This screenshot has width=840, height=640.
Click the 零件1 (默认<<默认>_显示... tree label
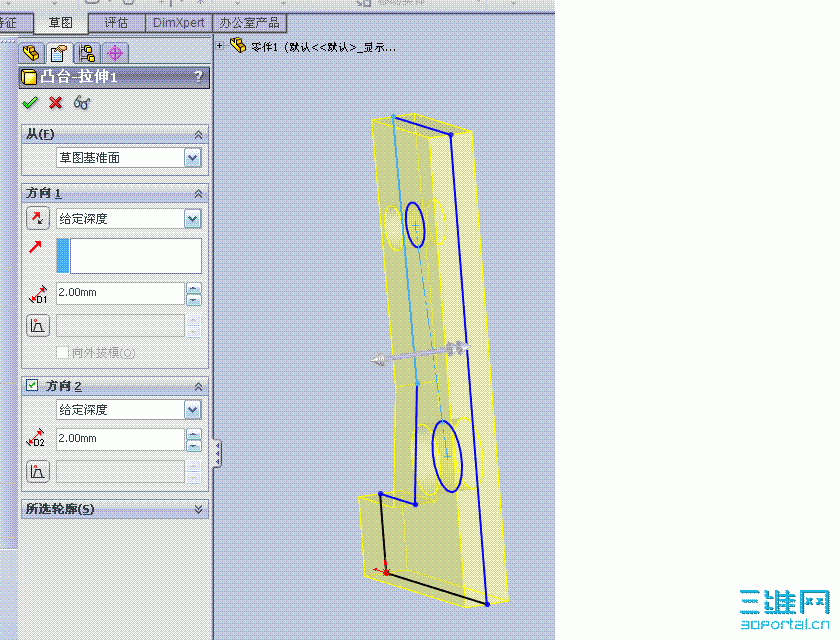tap(324, 47)
